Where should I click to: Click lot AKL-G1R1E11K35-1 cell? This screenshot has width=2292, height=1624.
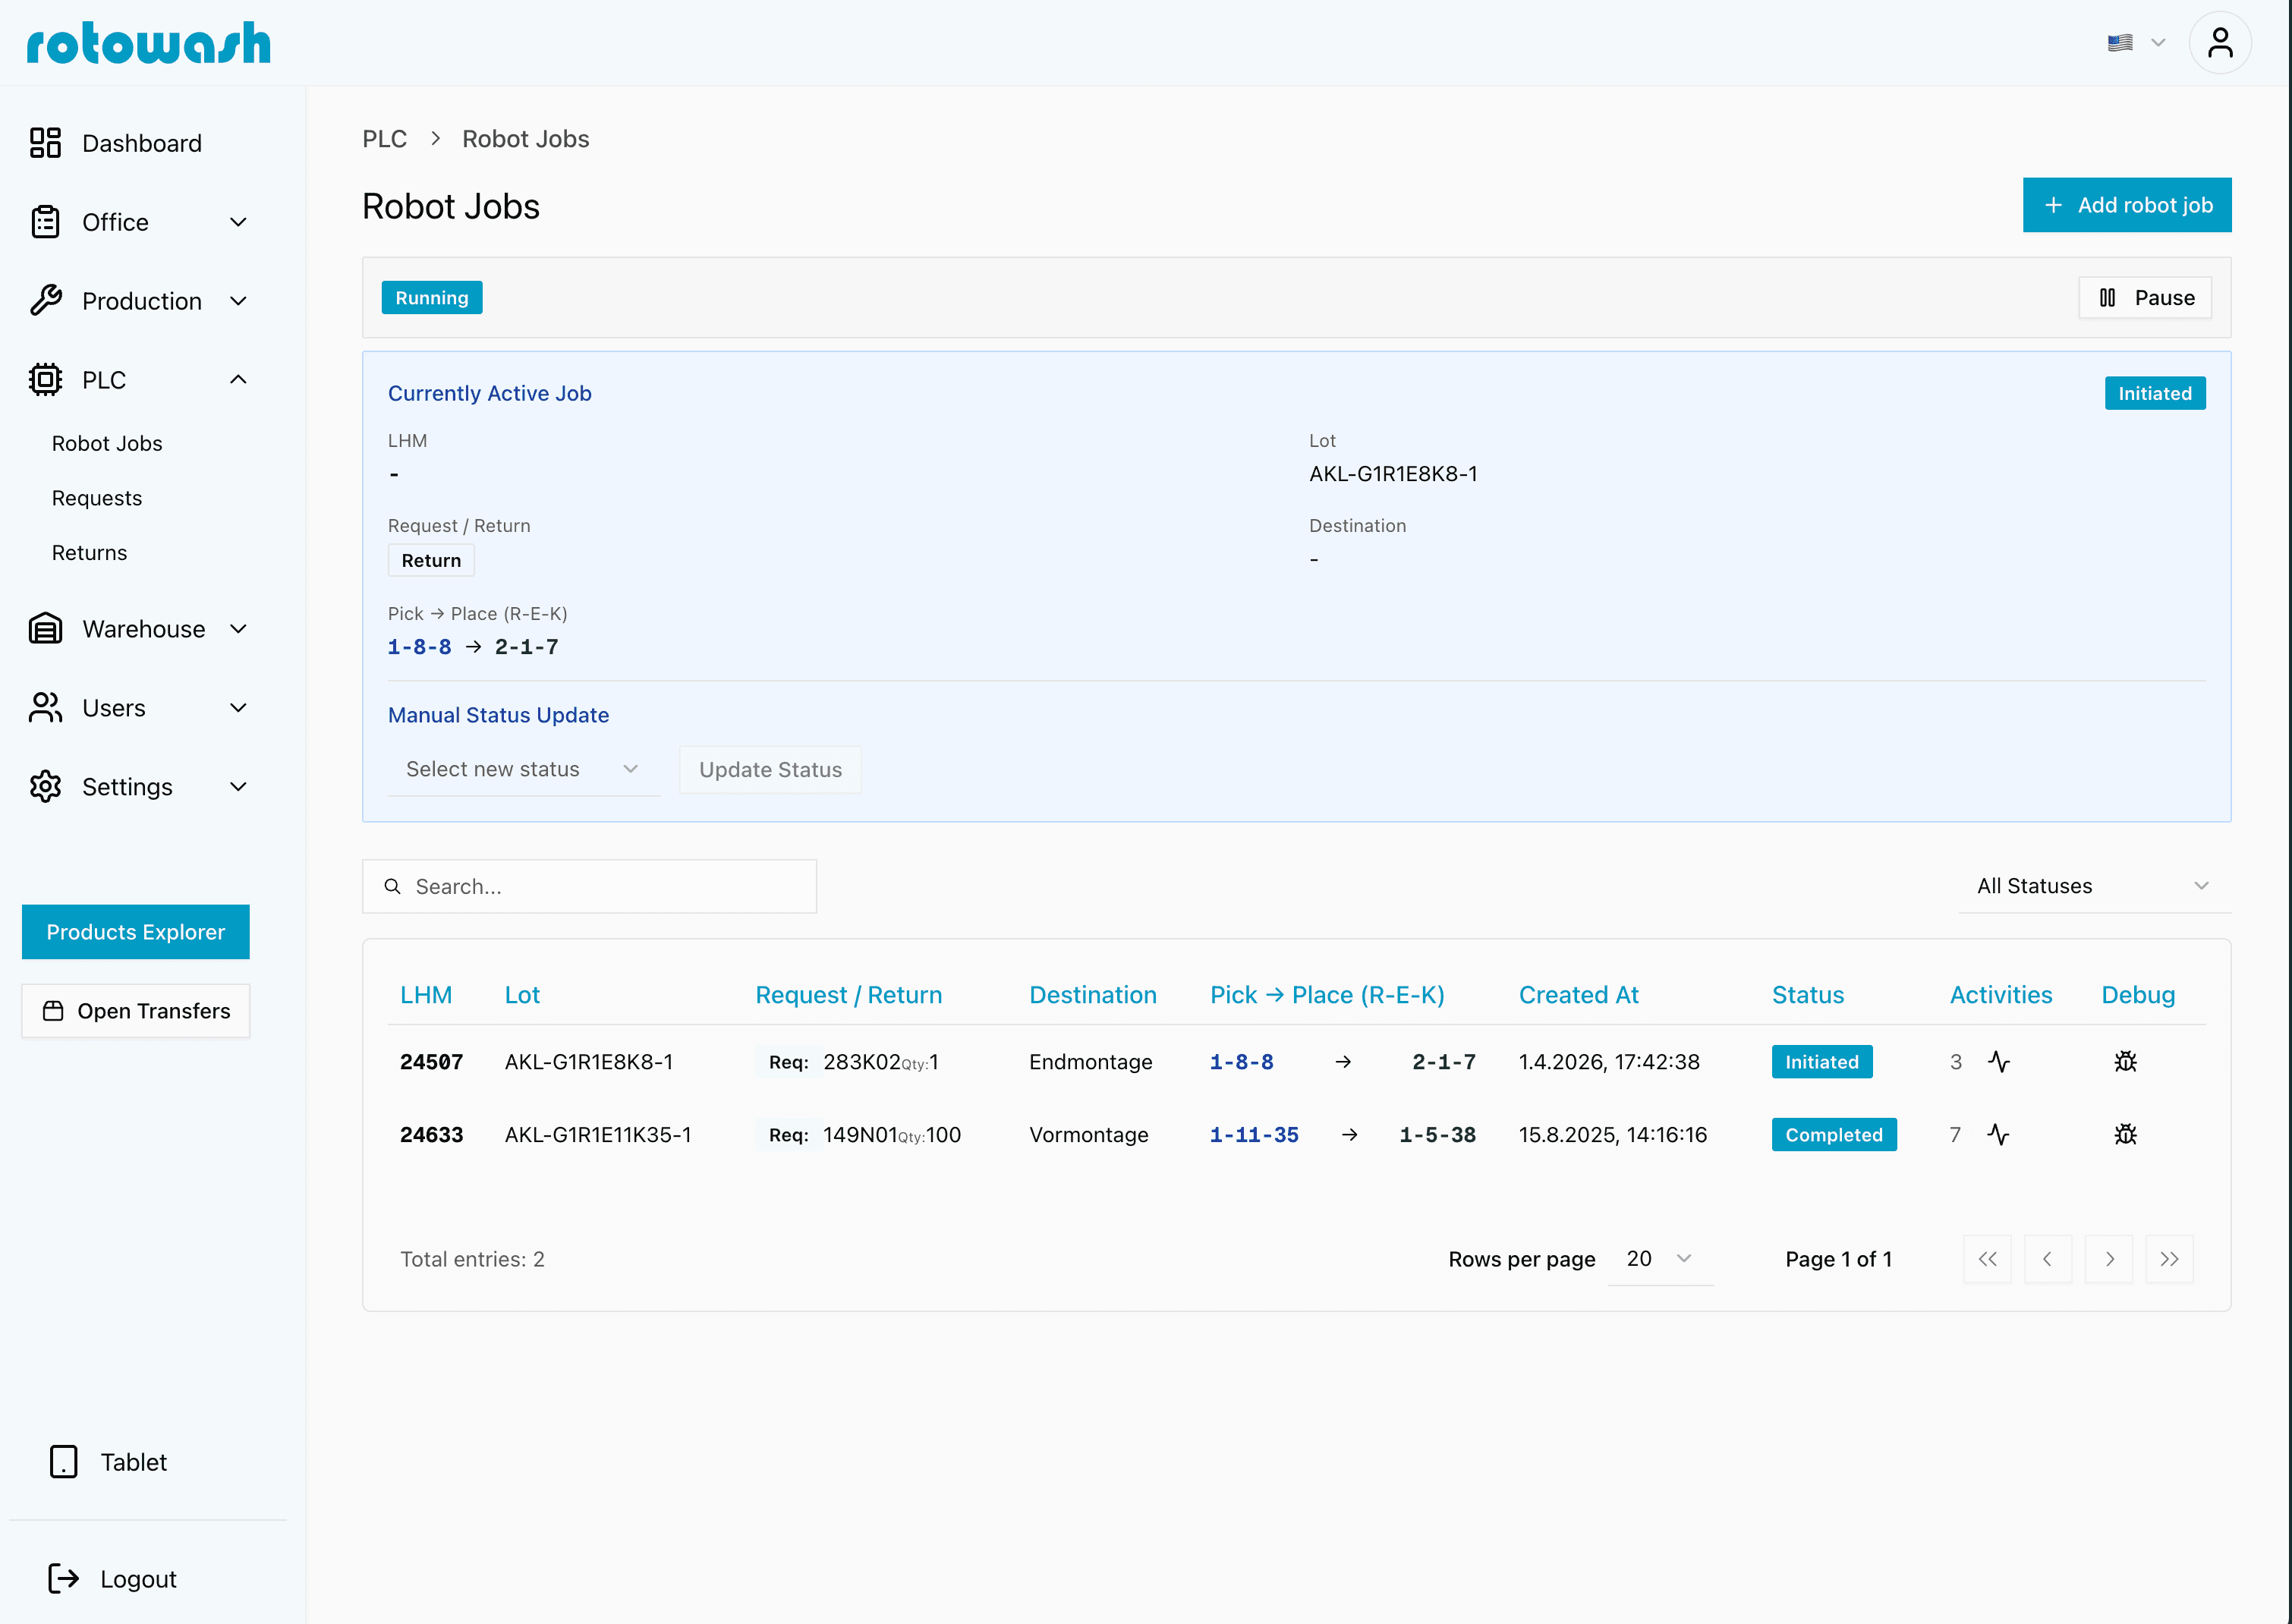(598, 1135)
